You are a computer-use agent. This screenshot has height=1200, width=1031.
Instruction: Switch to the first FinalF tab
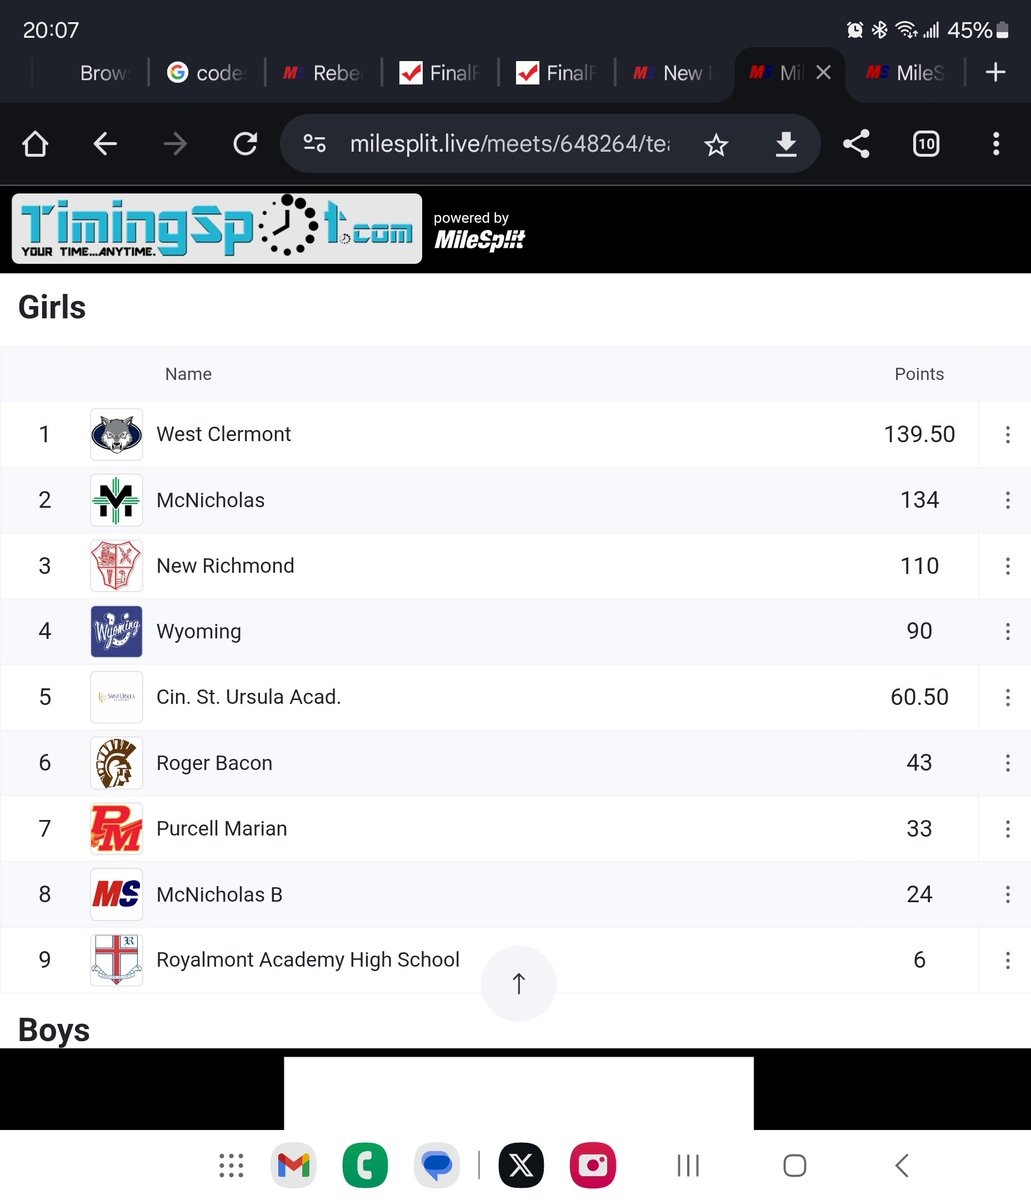tap(440, 72)
